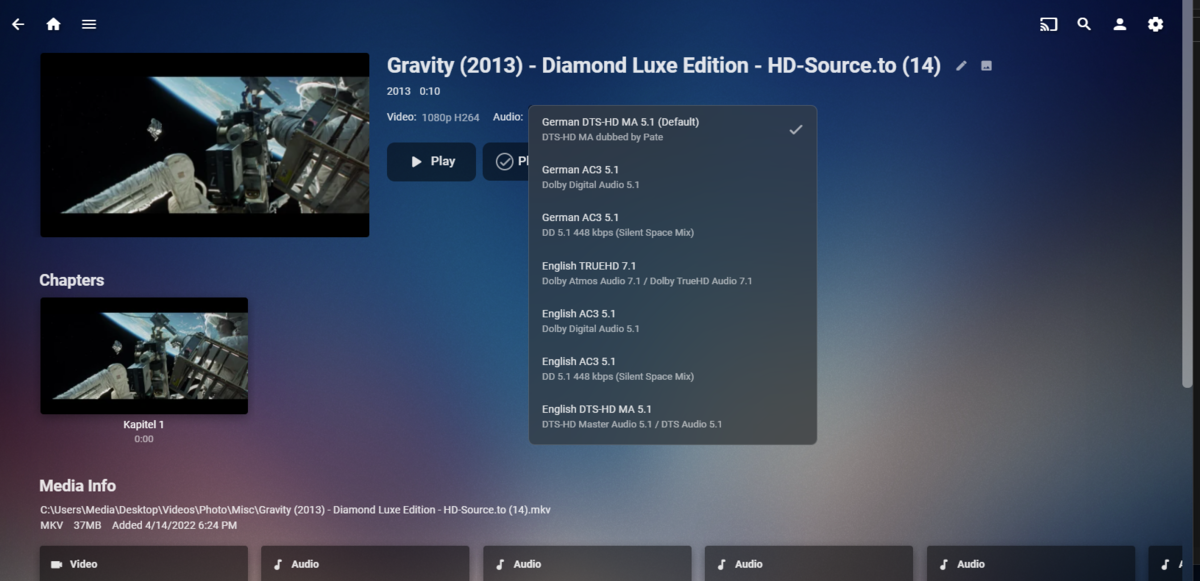Open the hamburger navigation menu
Viewport: 1200px width, 581px height.
click(x=89, y=24)
